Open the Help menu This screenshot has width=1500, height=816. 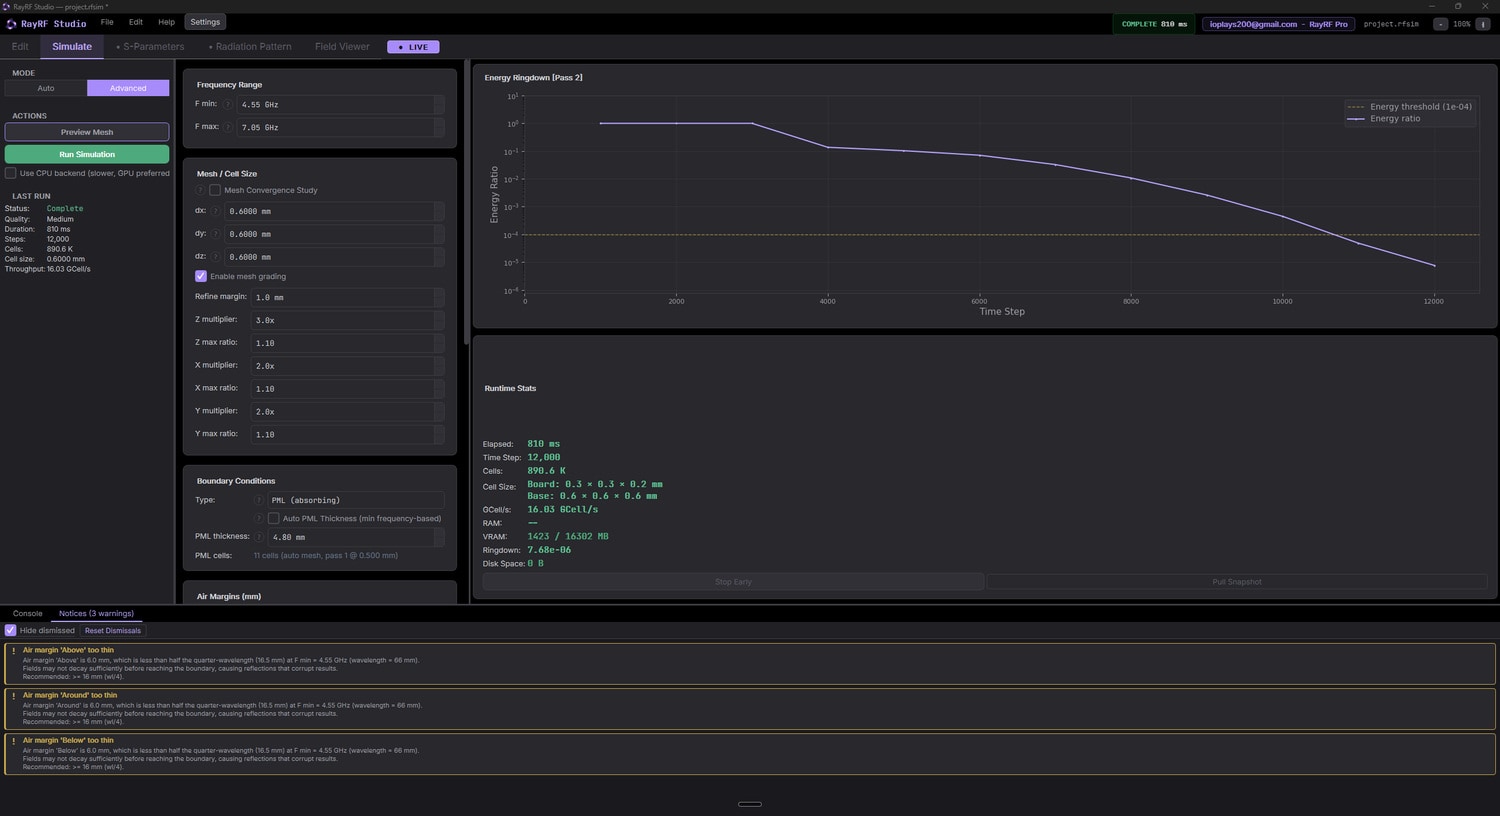click(x=166, y=22)
